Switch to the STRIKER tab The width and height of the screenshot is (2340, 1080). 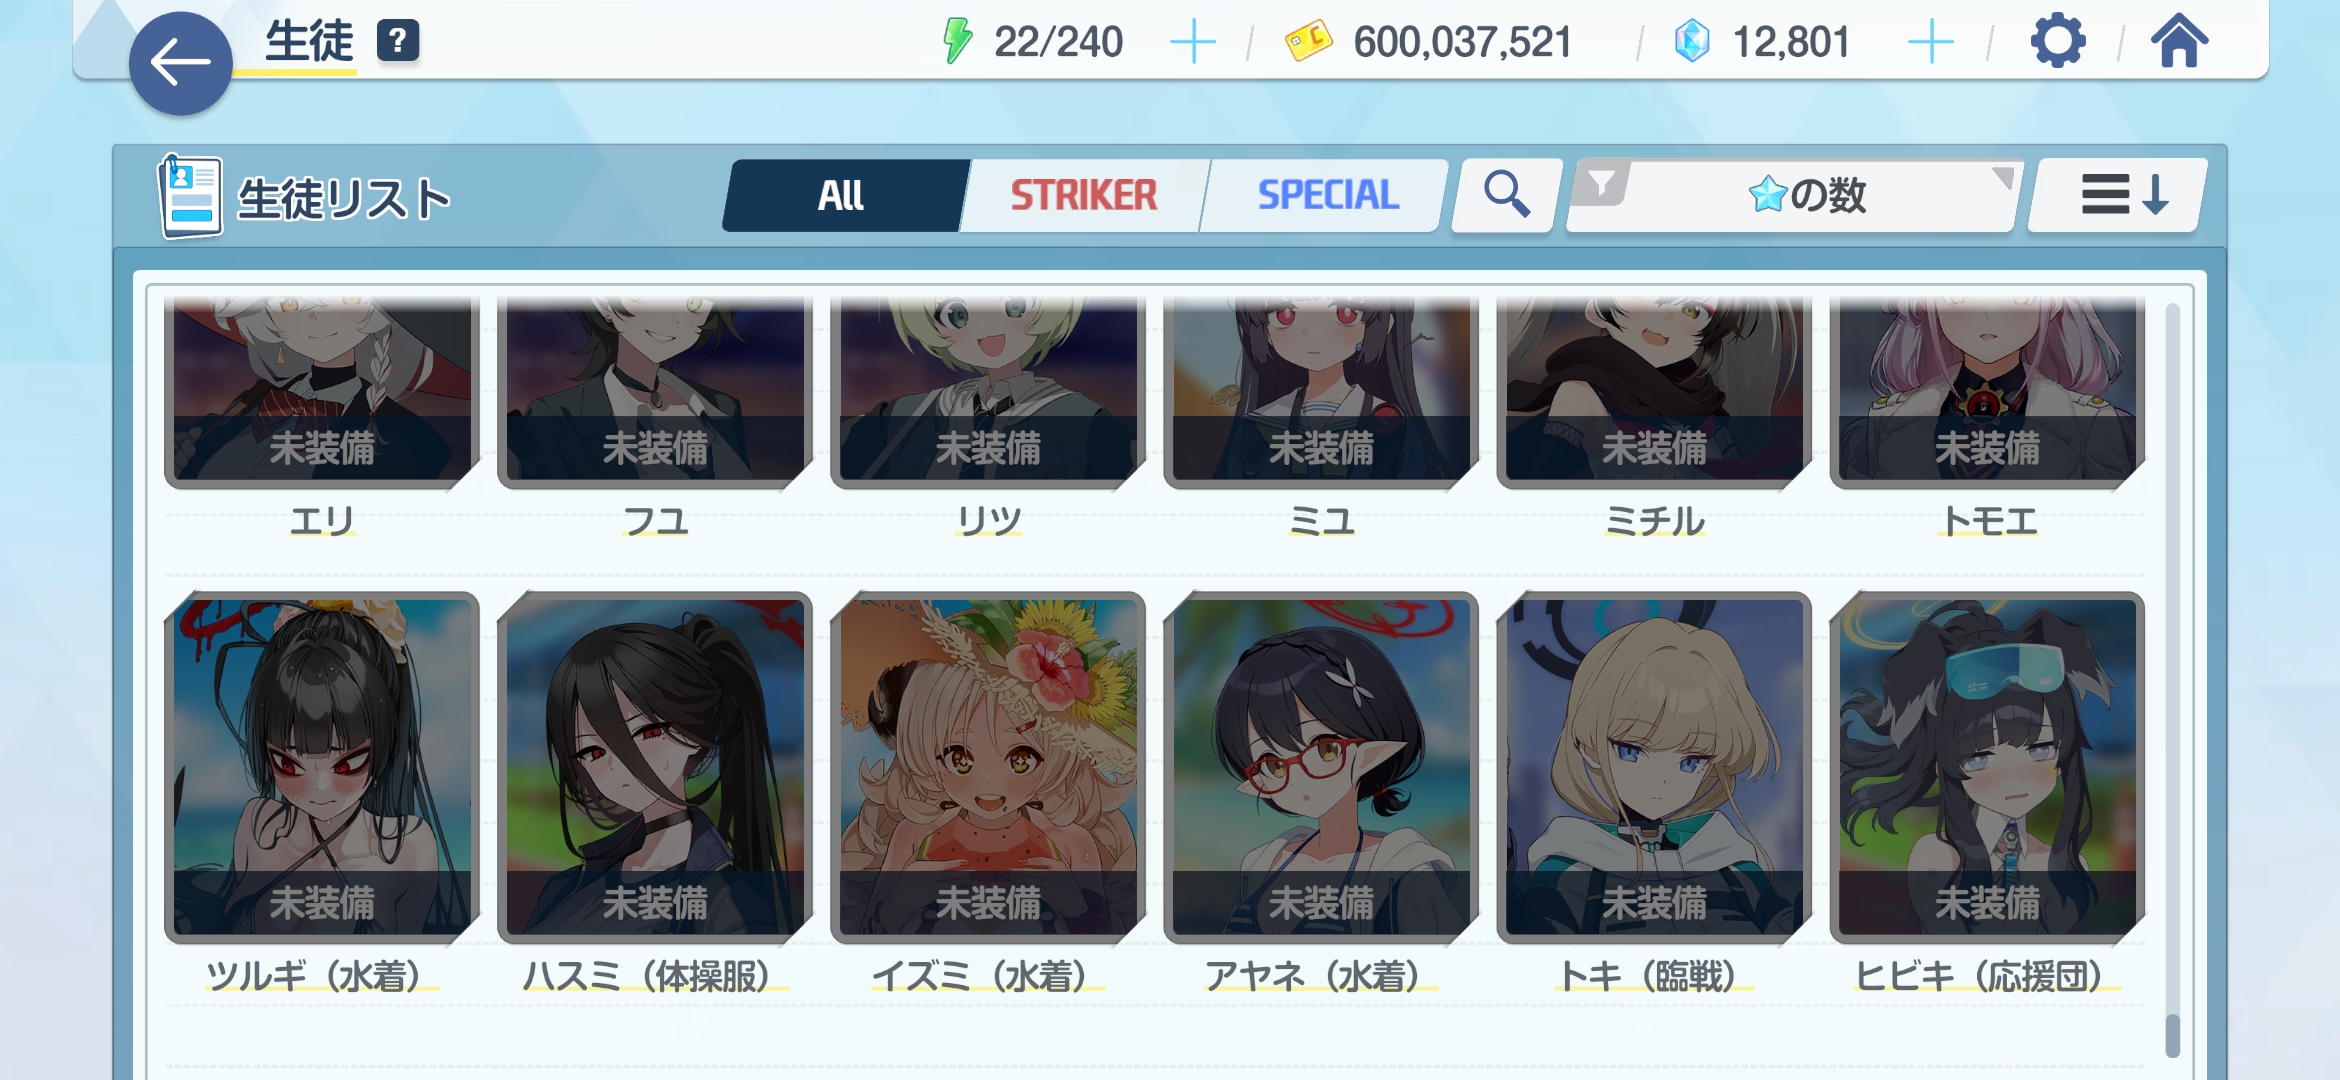tap(1084, 196)
